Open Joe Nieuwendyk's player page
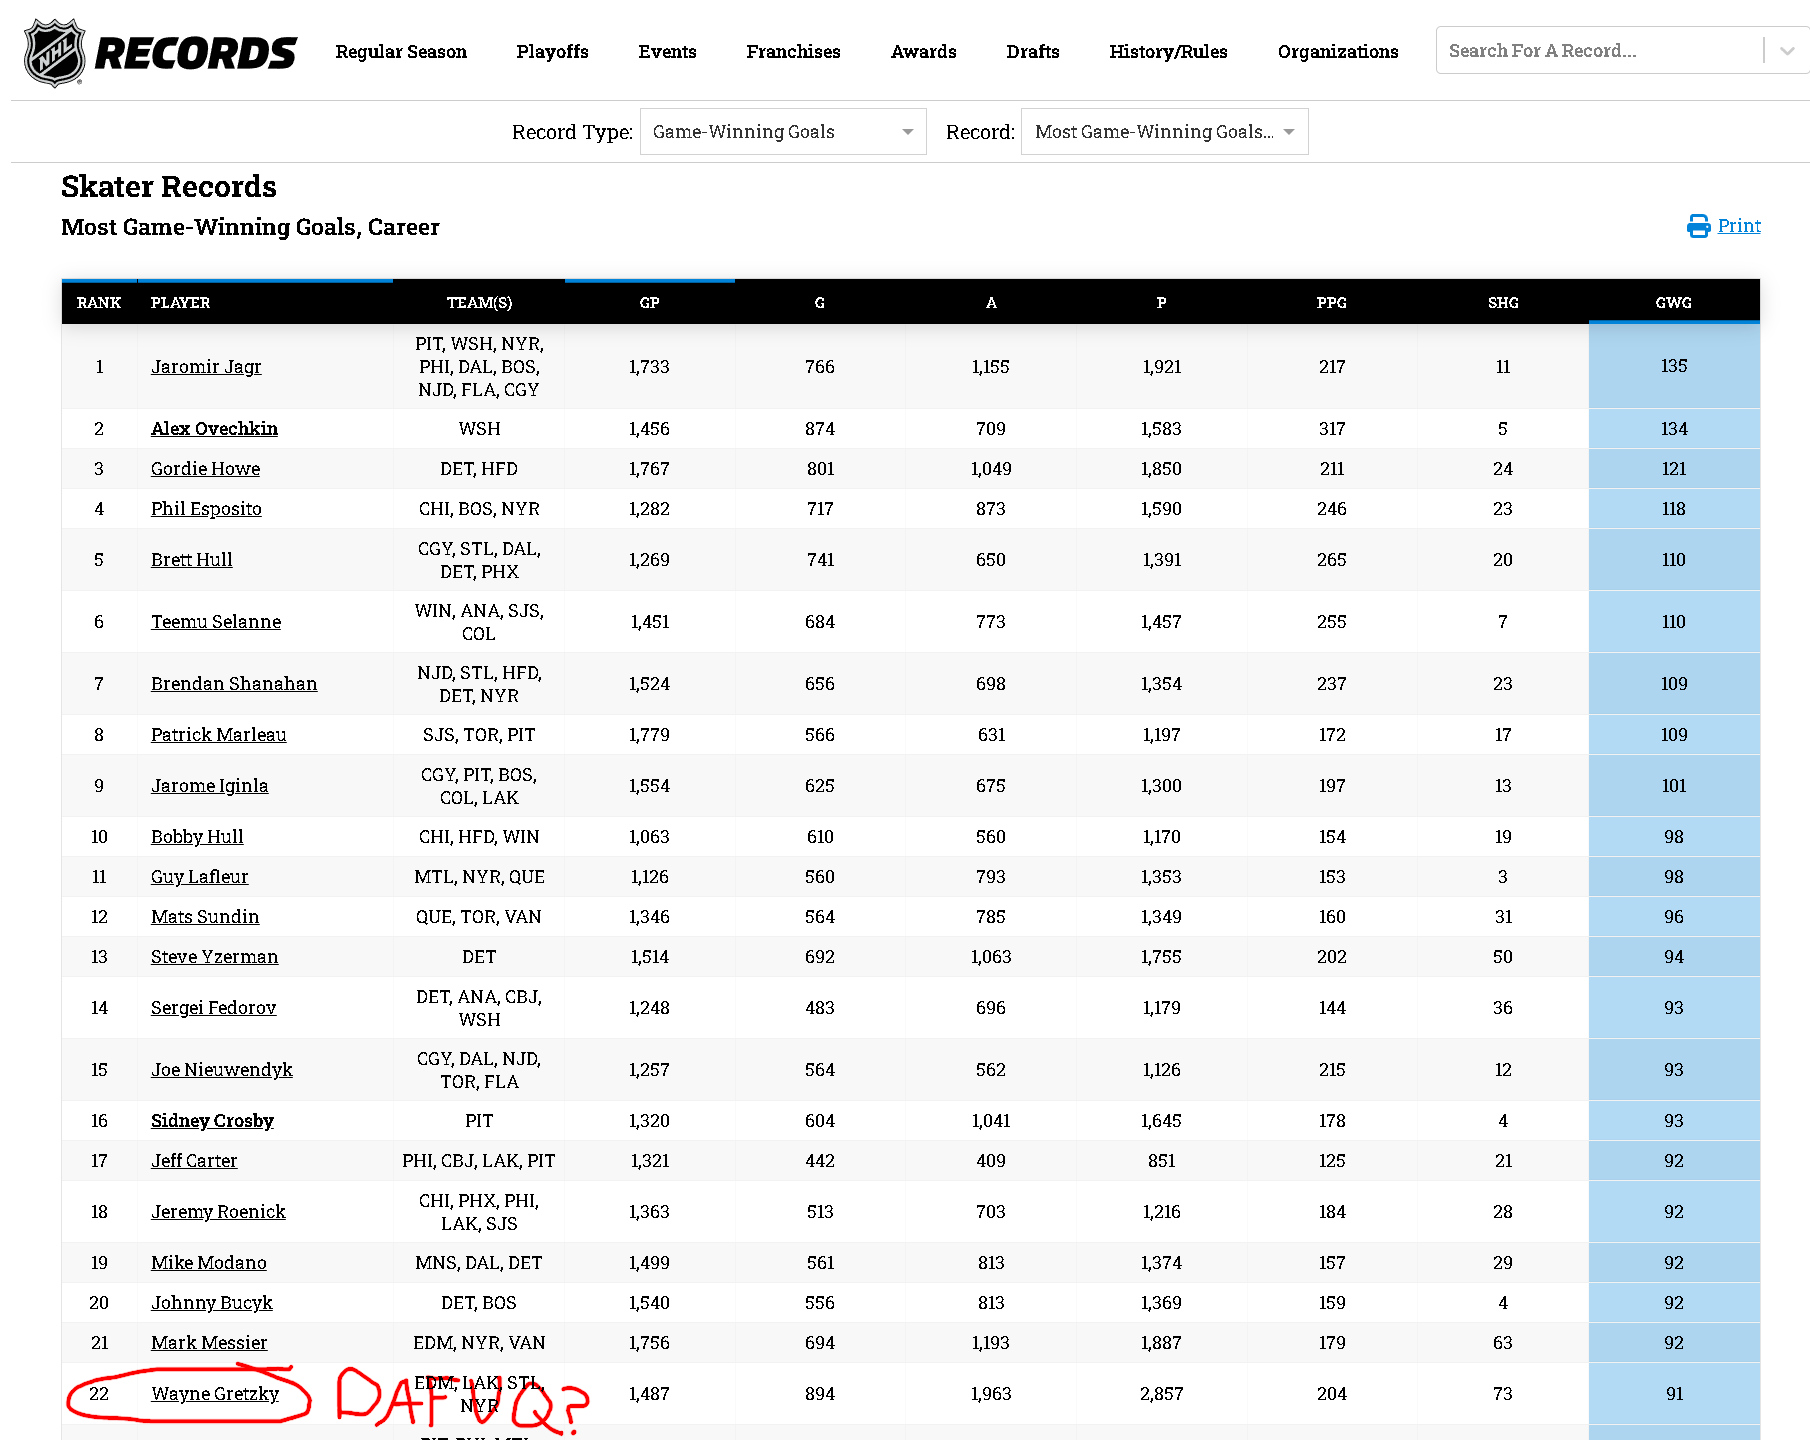The width and height of the screenshot is (1810, 1440). pyautogui.click(x=221, y=1070)
